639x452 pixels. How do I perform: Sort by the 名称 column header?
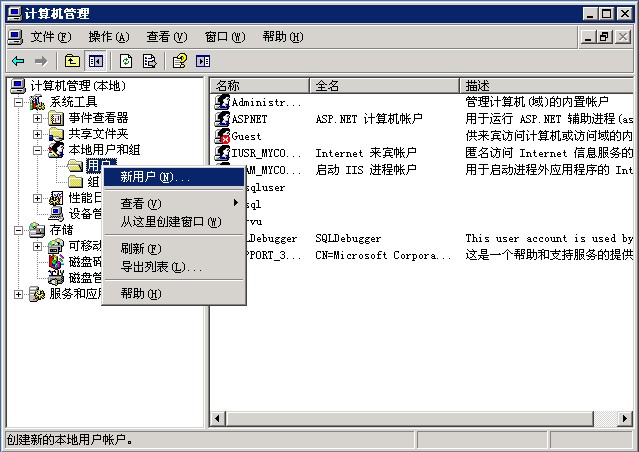click(x=260, y=86)
